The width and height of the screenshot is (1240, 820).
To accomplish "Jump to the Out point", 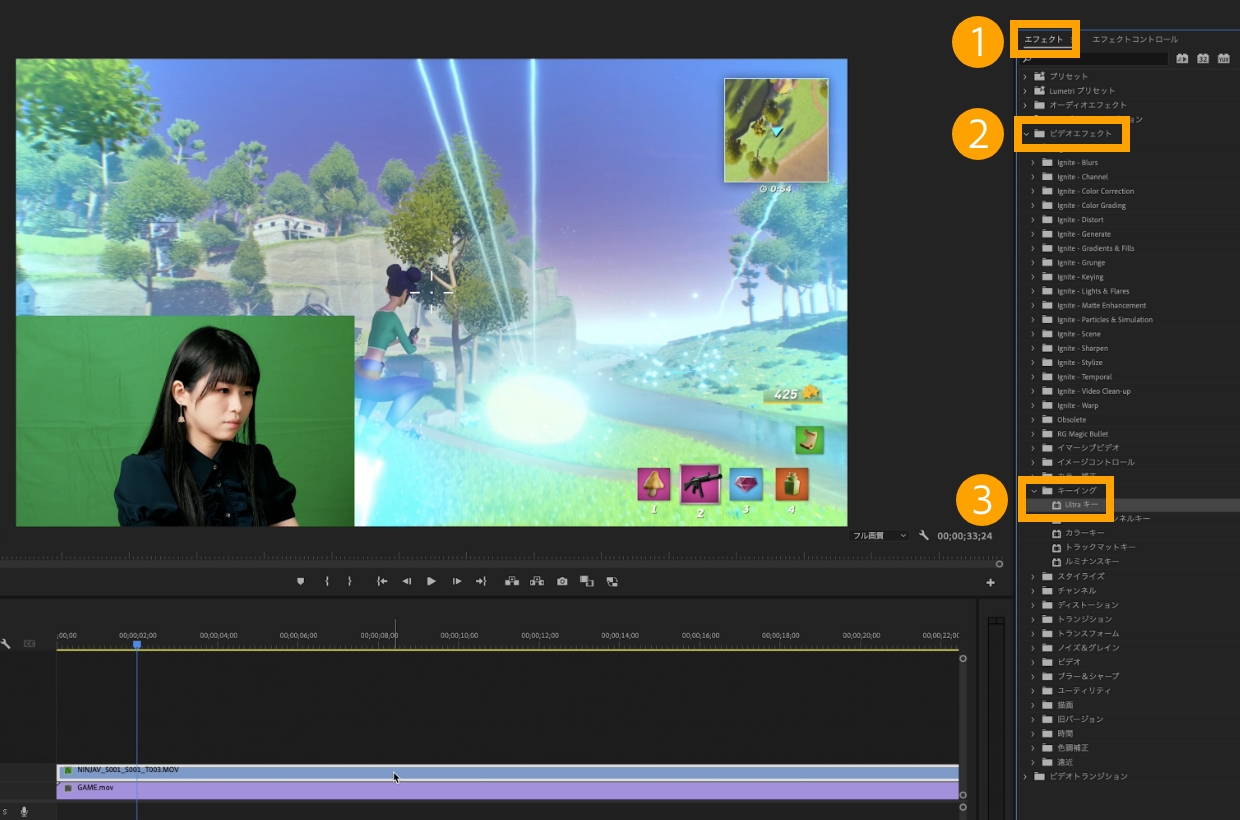I will coord(481,581).
